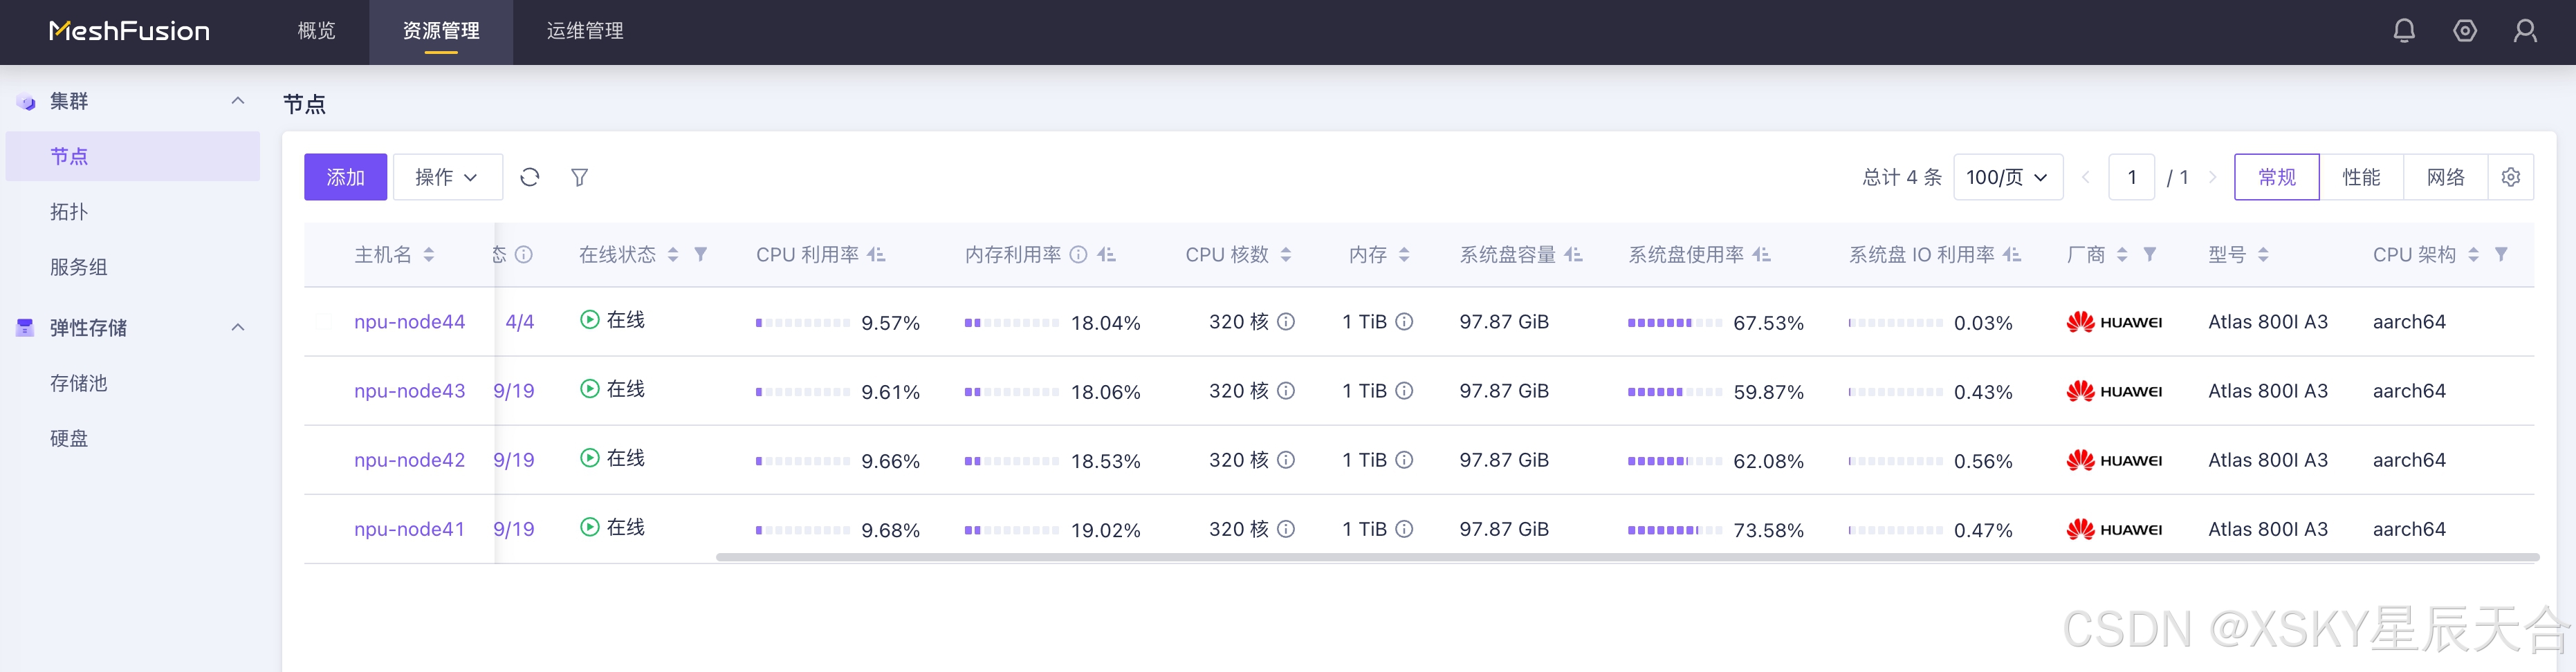Open the 概览 top tab
2576x672 pixels.
click(316, 31)
